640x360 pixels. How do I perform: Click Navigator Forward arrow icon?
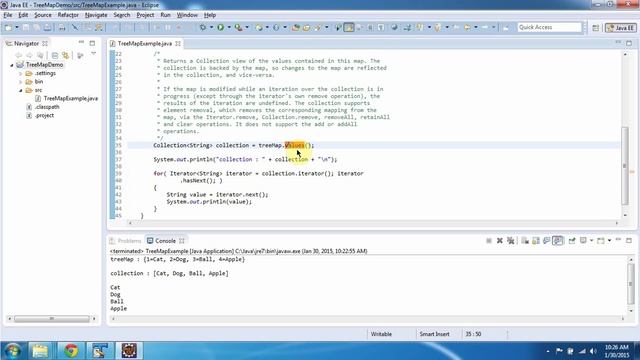[x=29, y=55]
